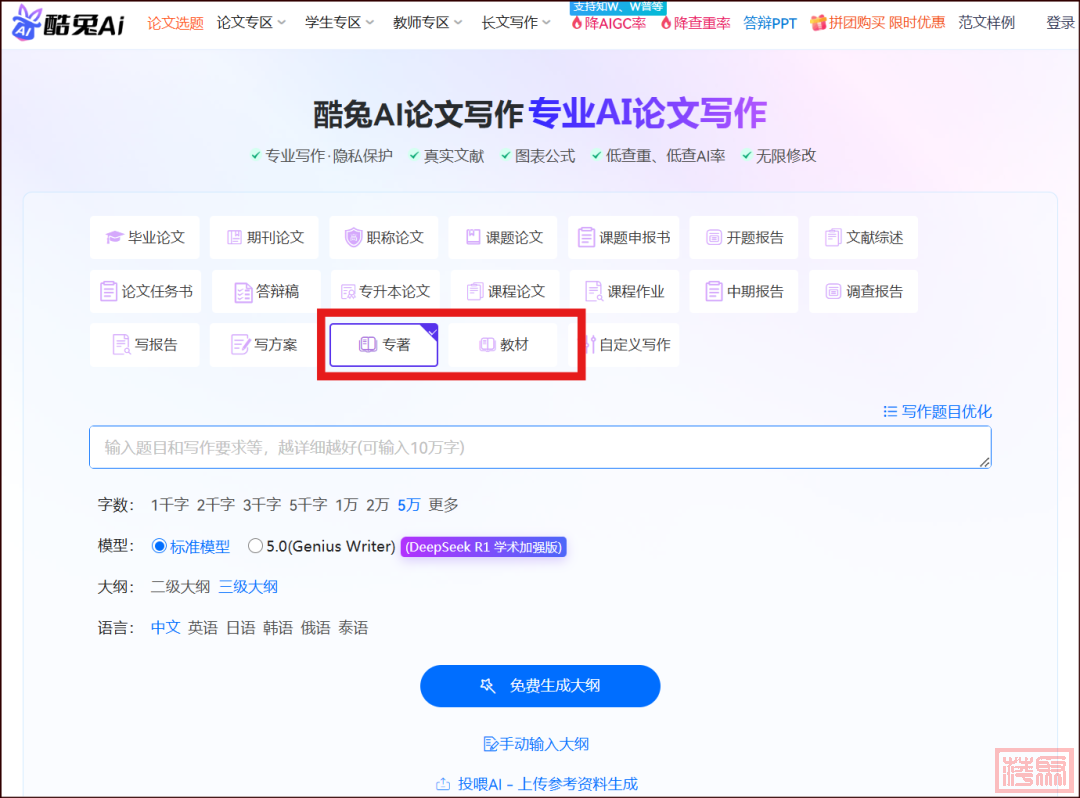This screenshot has height=798, width=1080.
Task: Click the 写作题目优化 list icon
Action: pyautogui.click(x=890, y=412)
